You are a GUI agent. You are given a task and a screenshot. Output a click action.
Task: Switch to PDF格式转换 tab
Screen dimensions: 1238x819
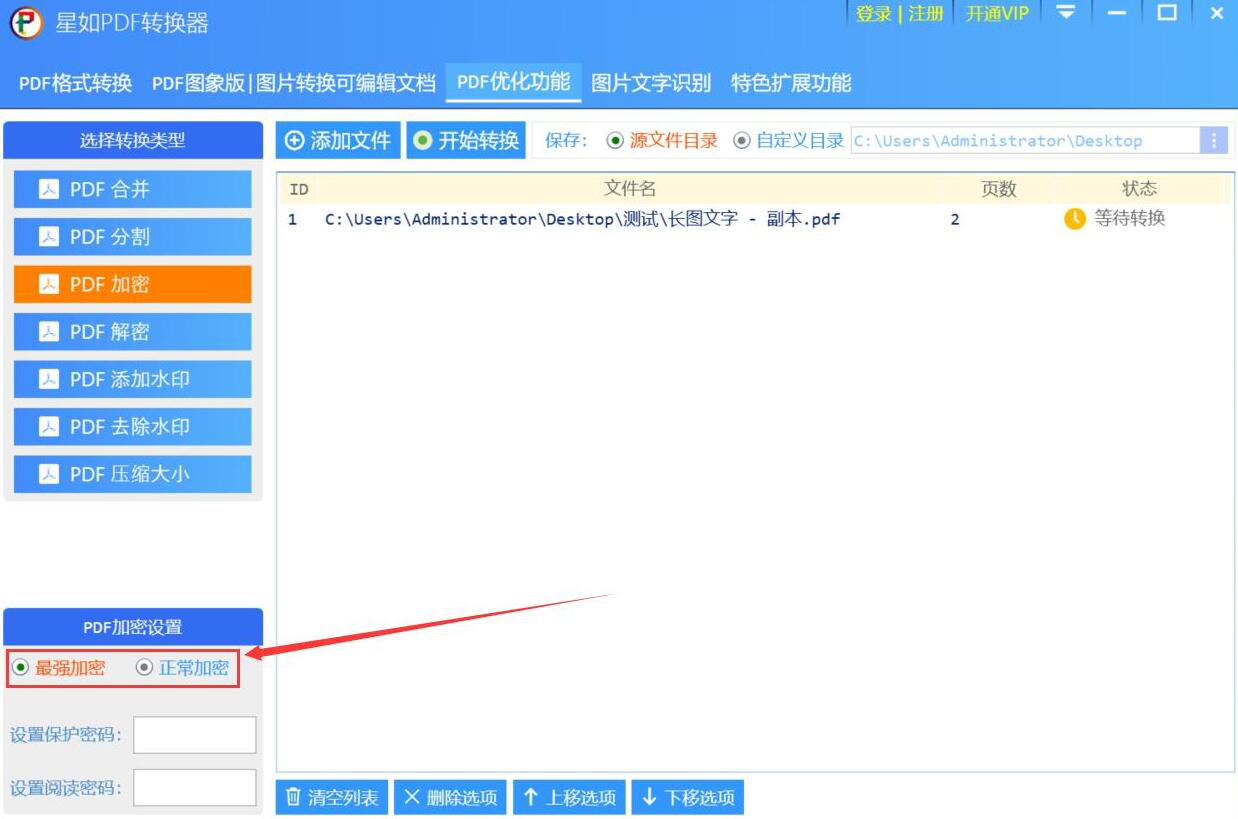pos(75,83)
